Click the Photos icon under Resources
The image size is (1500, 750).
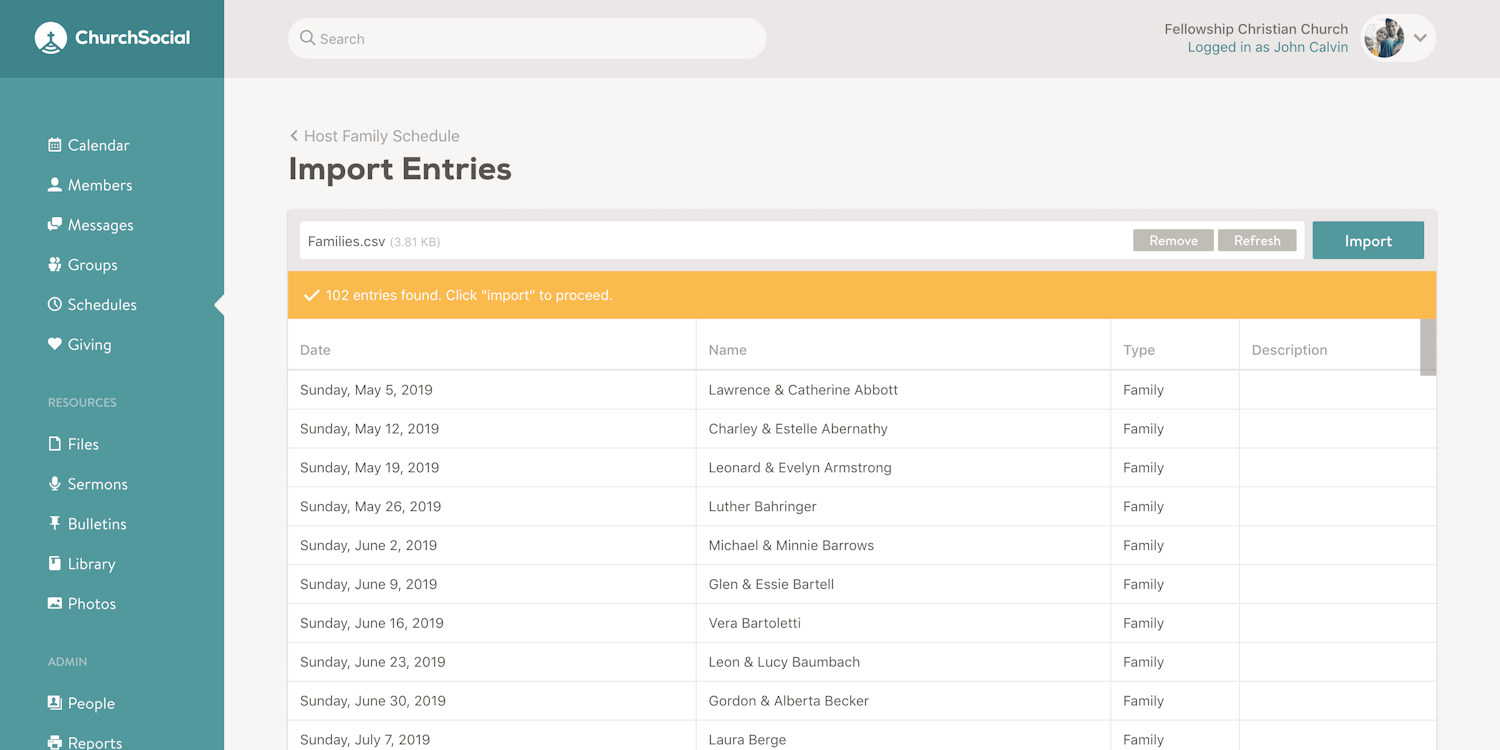[x=54, y=603]
